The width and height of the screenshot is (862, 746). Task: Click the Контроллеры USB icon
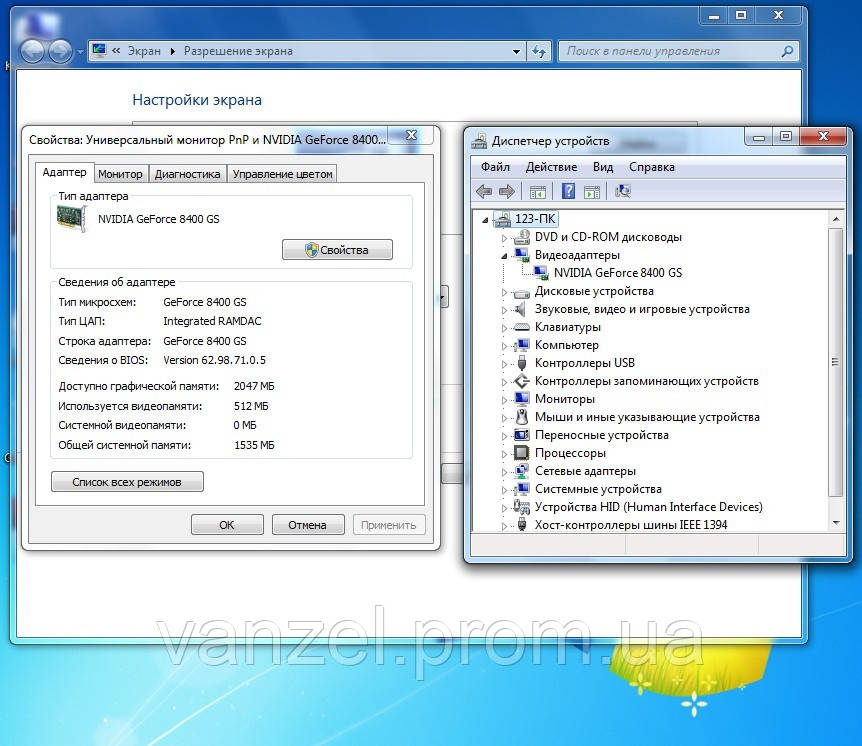522,363
